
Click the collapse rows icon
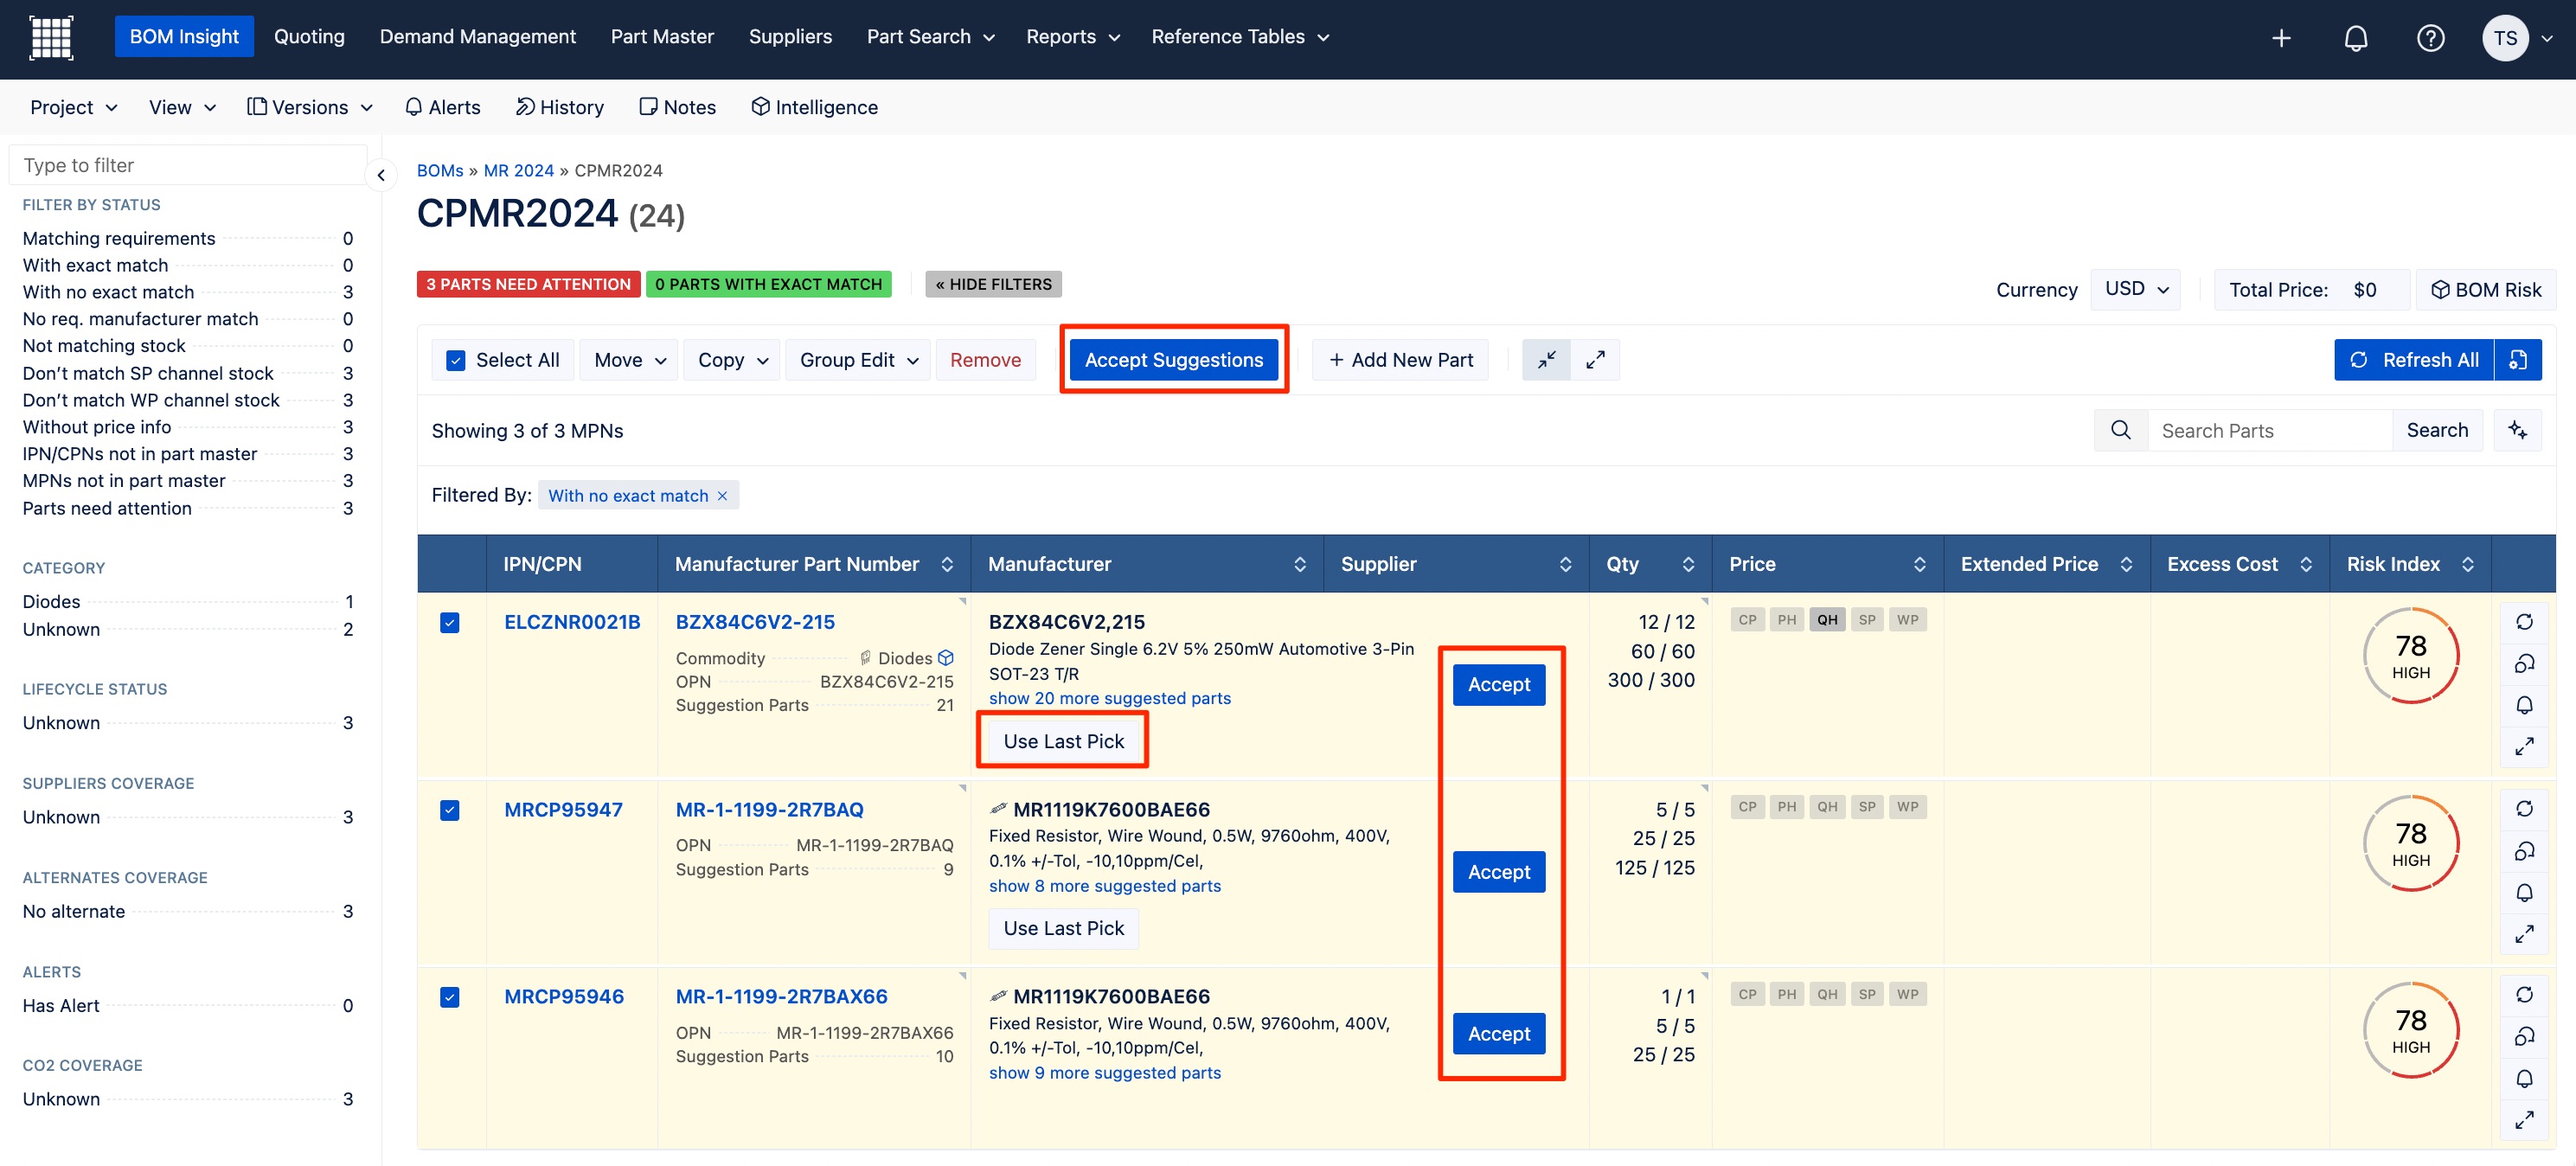(1546, 360)
